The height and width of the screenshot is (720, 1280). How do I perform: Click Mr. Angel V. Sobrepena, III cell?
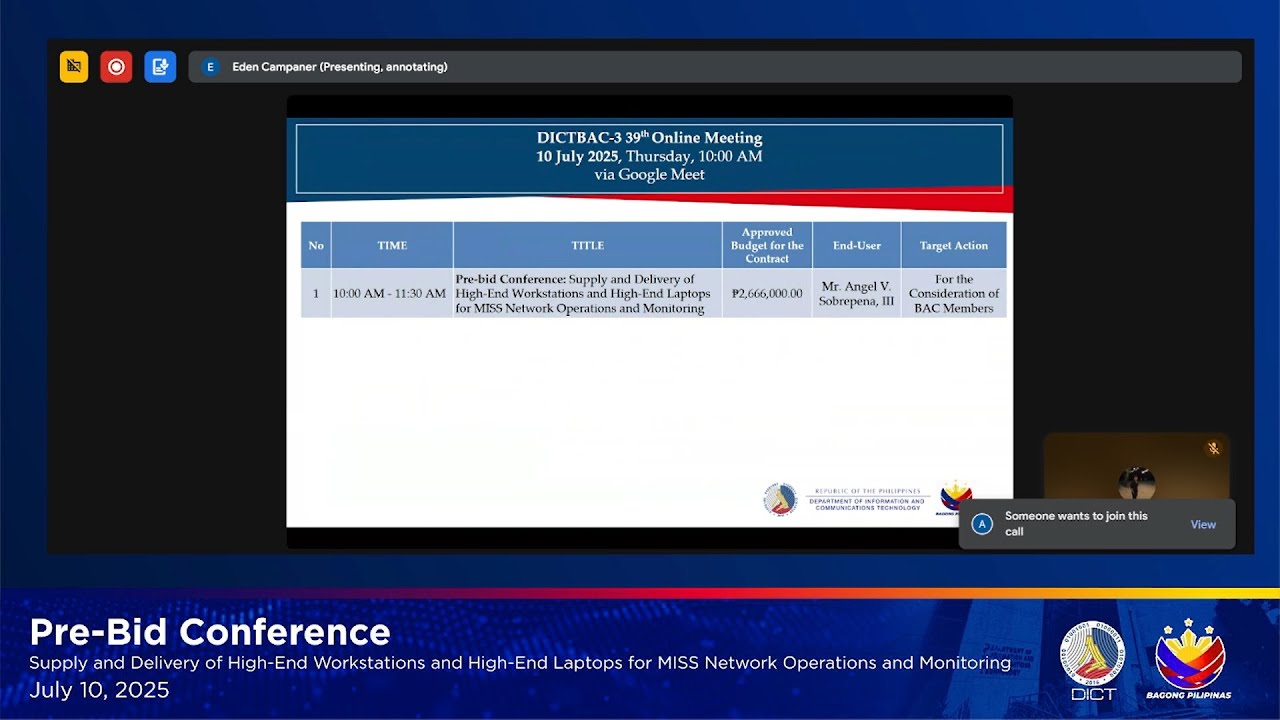click(857, 294)
